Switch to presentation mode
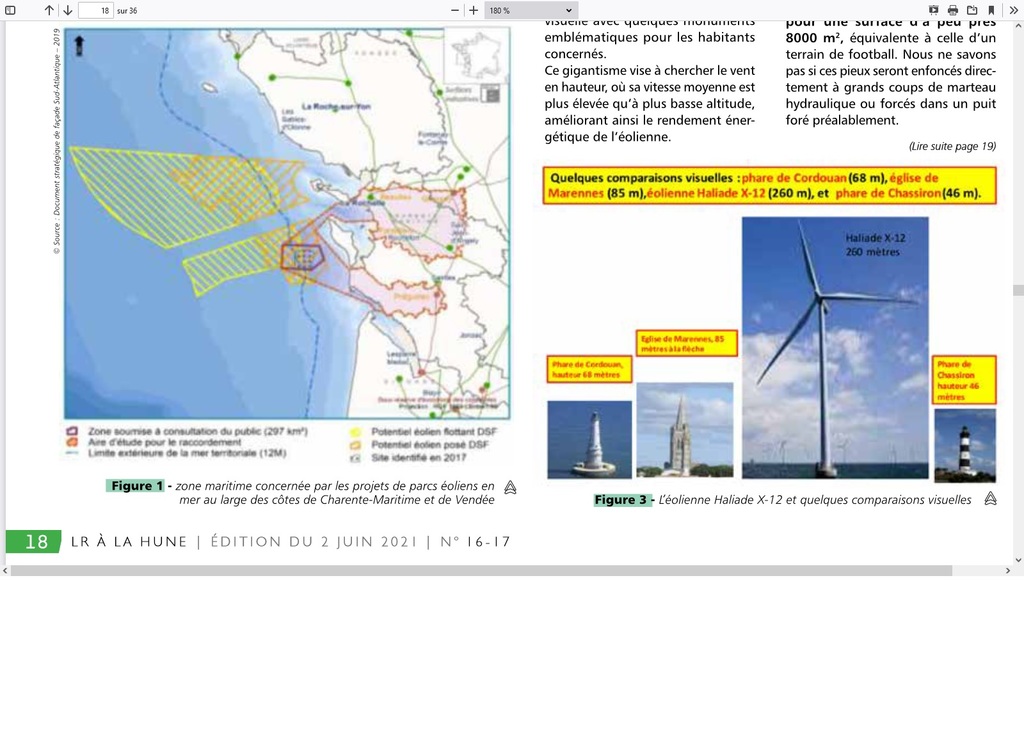Image resolution: width=1024 pixels, height=731 pixels. [x=934, y=10]
